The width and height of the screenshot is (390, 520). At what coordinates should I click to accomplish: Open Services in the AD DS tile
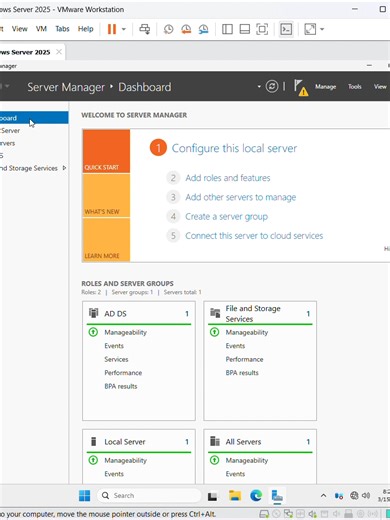[116, 359]
